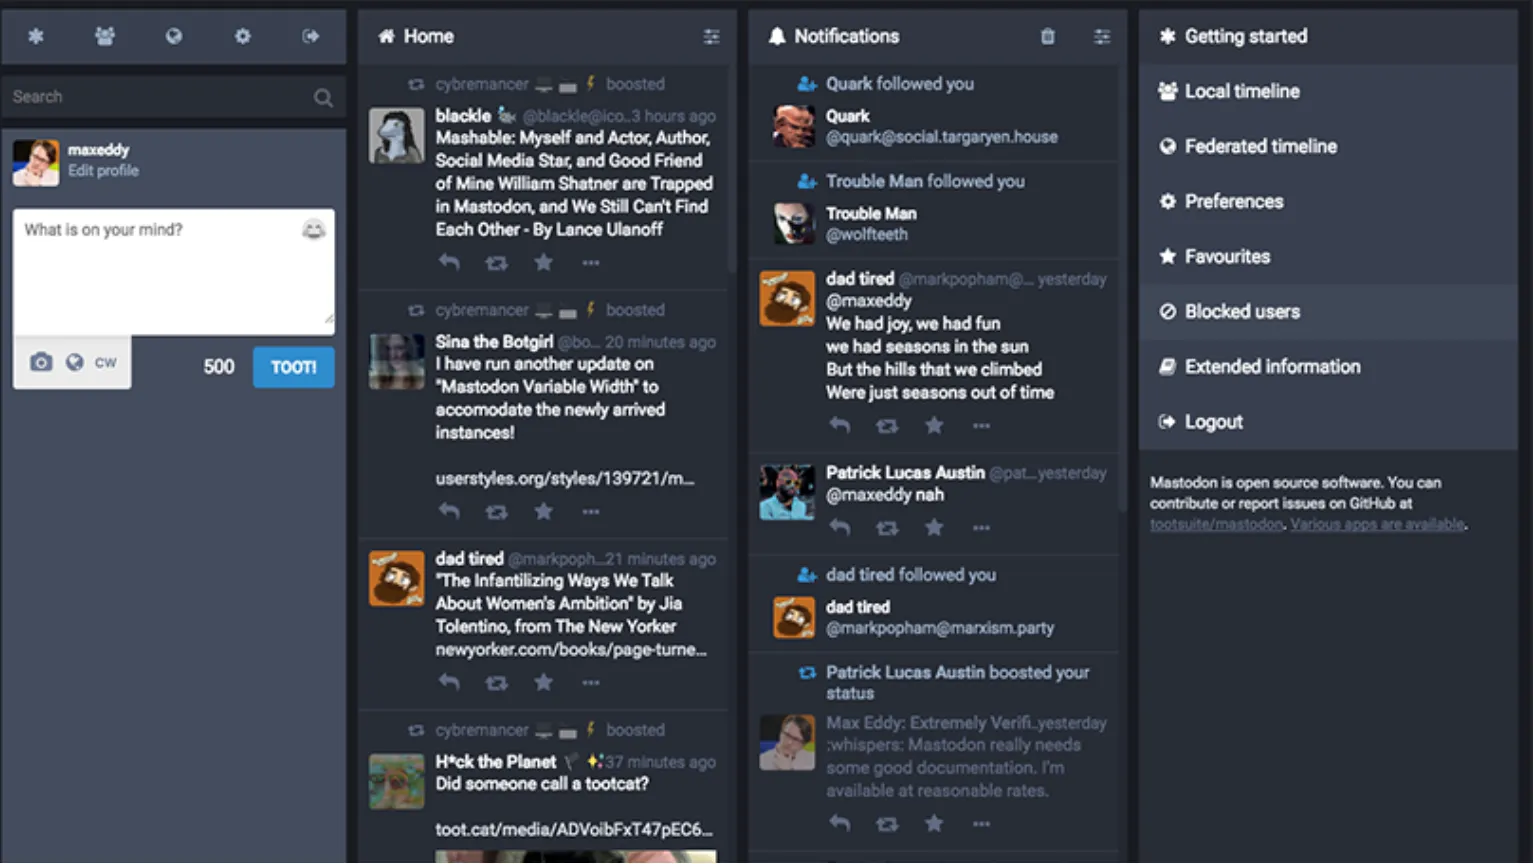Screen dimensions: 1534x864
Task: Reply to blackle's Mashable toot
Action: tap(449, 263)
